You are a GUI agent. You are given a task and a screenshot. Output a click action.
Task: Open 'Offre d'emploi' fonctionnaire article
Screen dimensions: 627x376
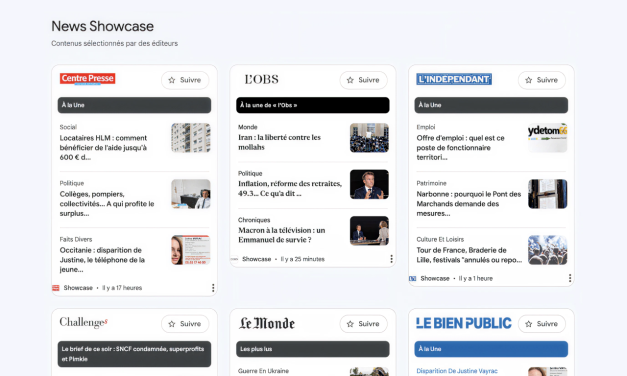[x=461, y=148]
